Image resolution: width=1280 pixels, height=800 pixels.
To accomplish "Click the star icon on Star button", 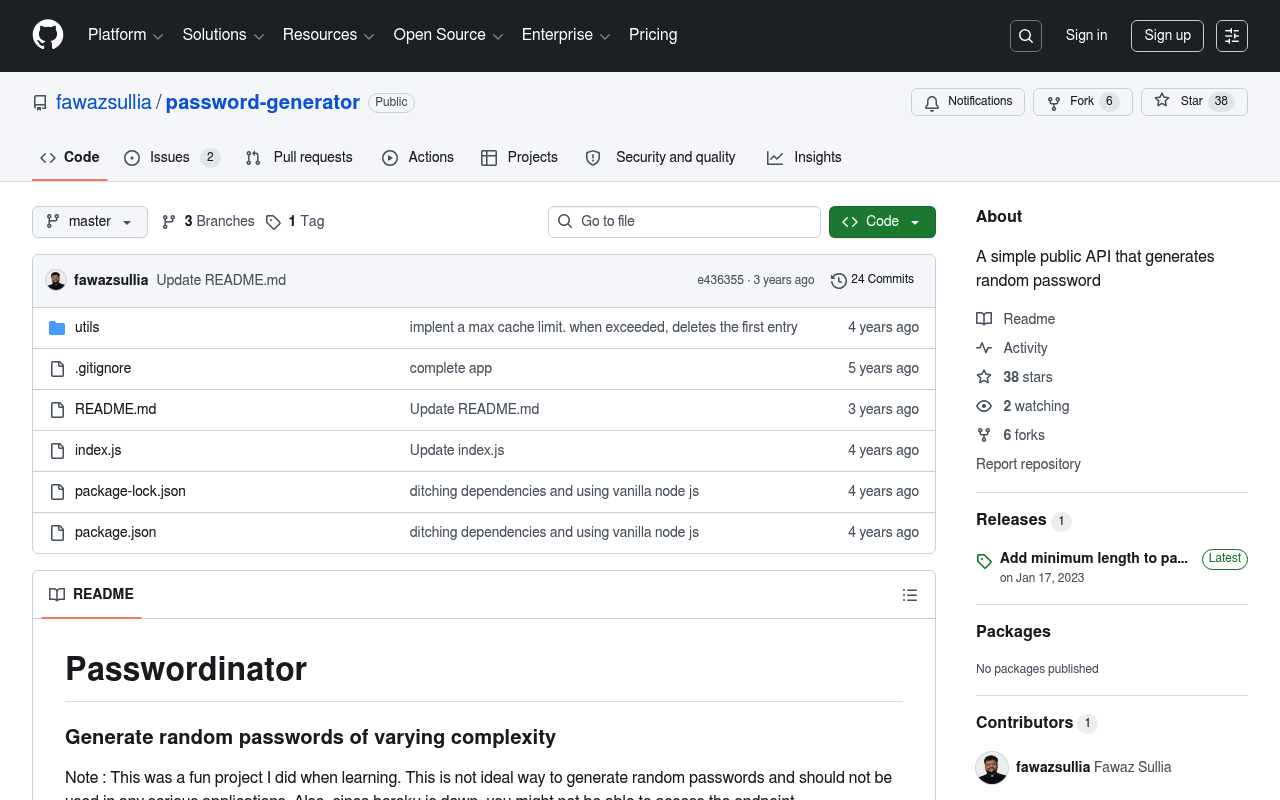I will (1162, 101).
